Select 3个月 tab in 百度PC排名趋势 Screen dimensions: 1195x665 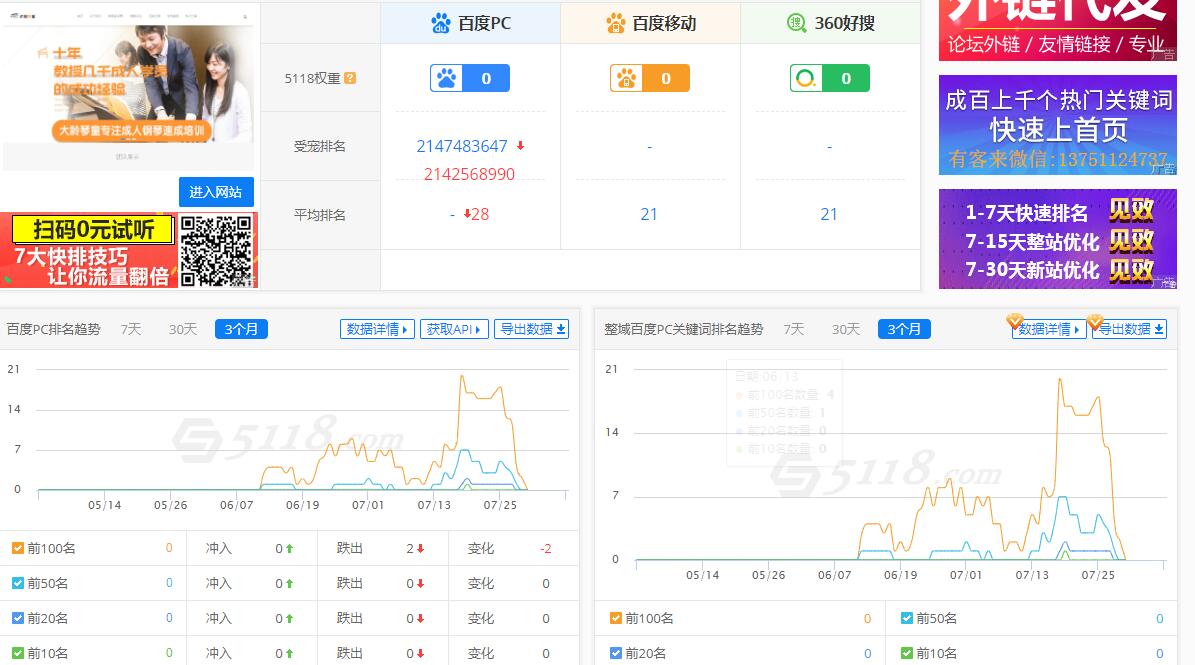(x=241, y=329)
